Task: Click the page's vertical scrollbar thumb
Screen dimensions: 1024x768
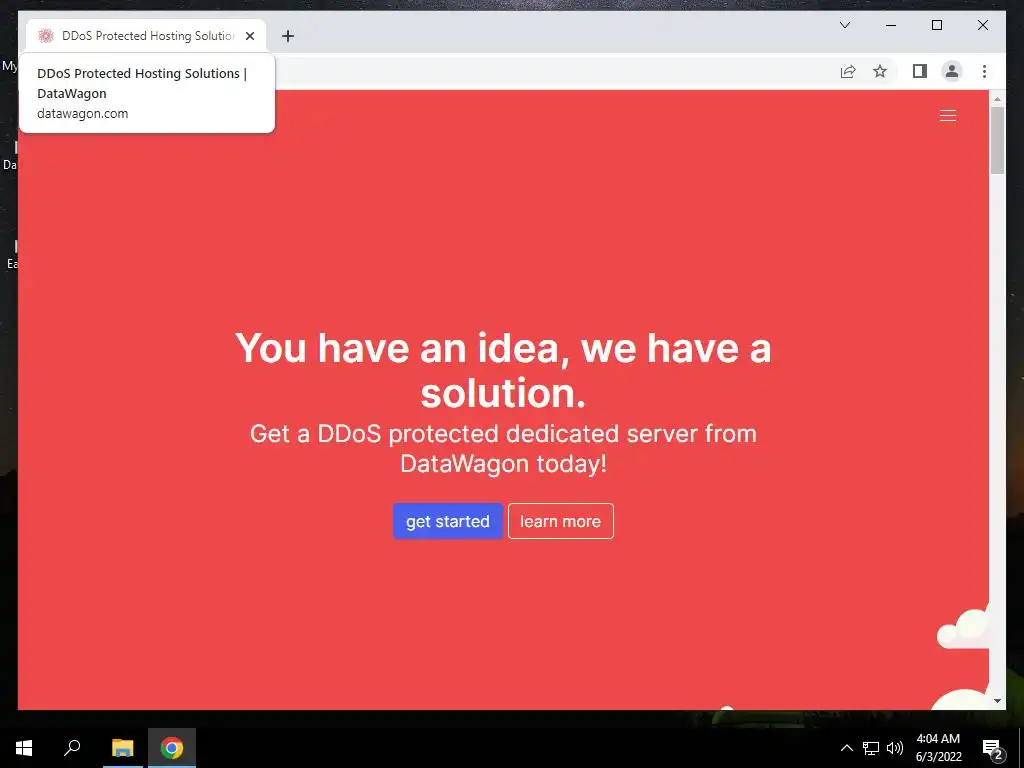Action: tap(997, 140)
